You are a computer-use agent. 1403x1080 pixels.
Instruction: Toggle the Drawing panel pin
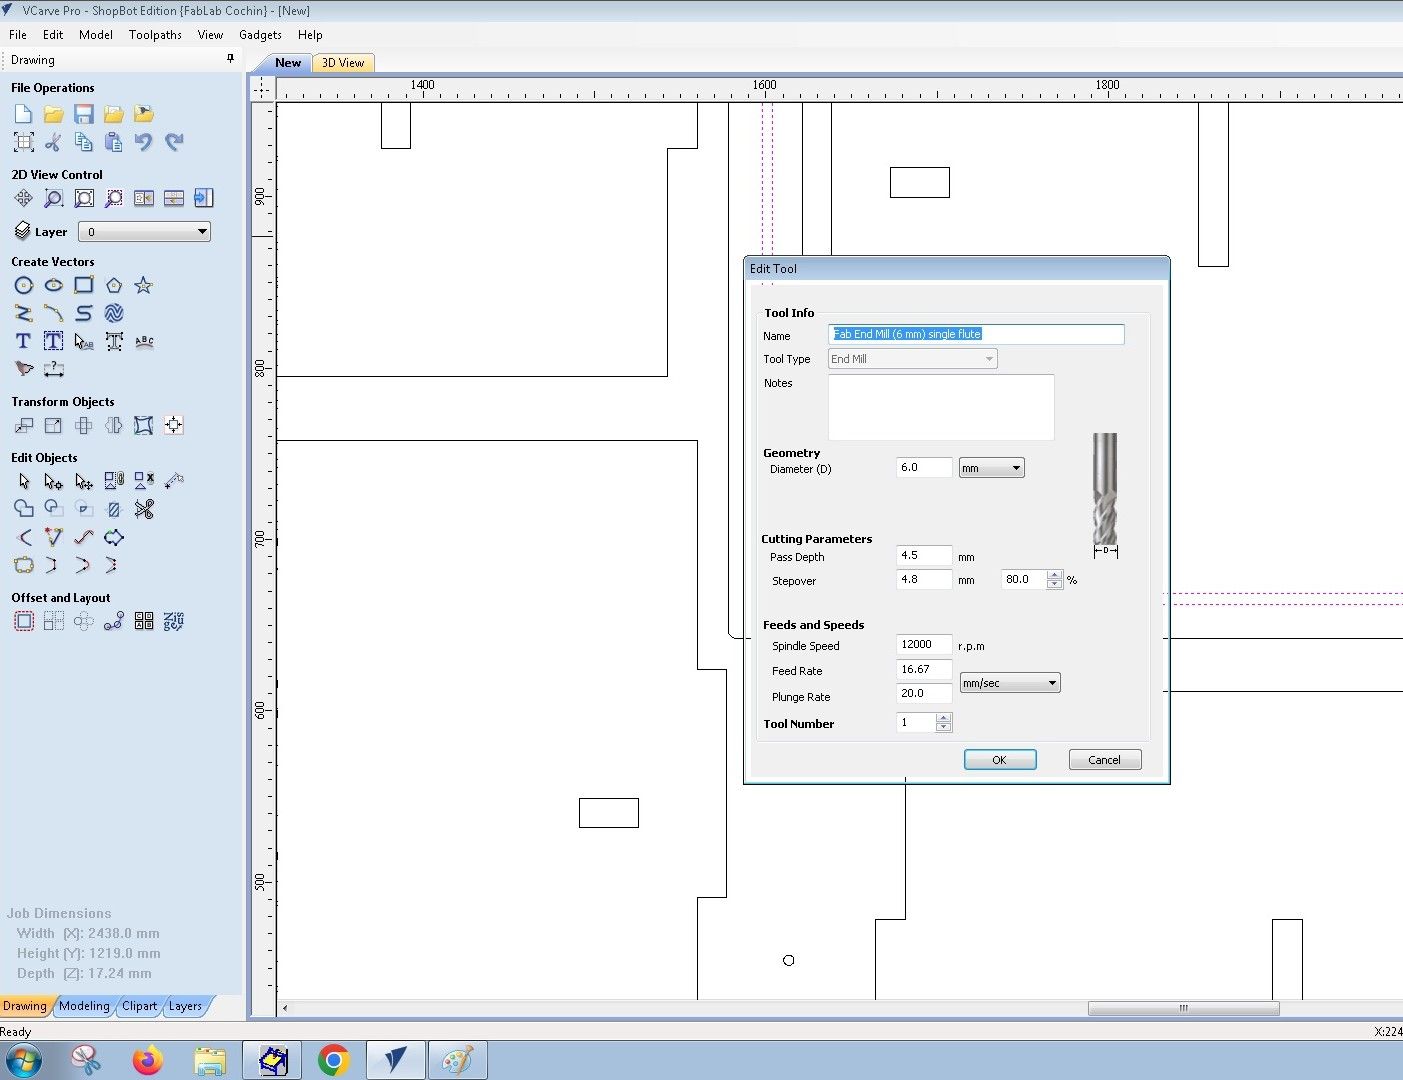pos(230,59)
